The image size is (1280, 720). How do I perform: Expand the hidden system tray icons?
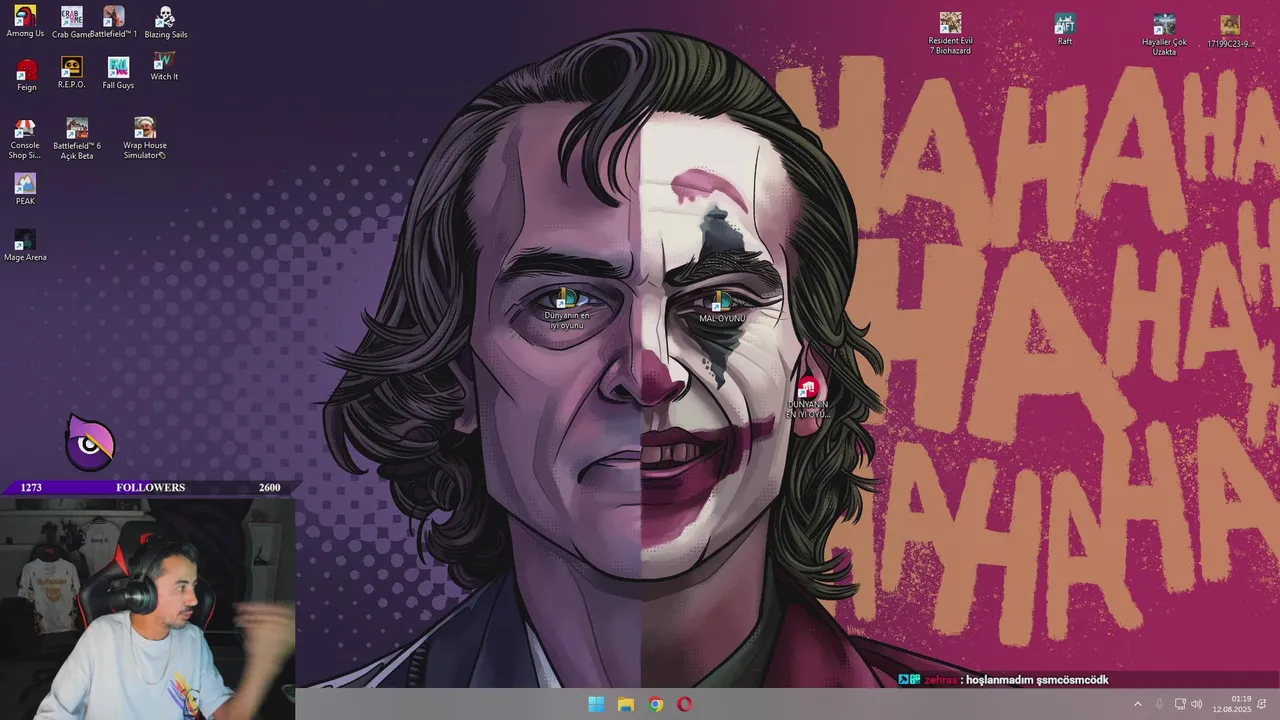coord(1137,704)
